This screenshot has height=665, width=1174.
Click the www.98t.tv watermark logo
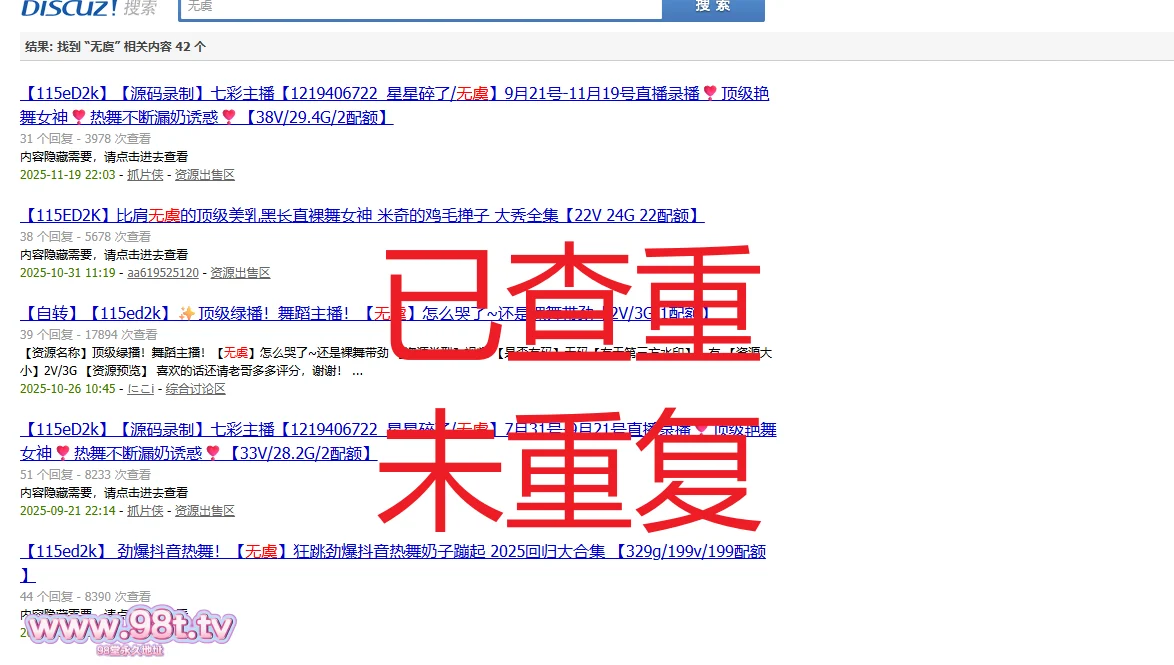[x=130, y=628]
